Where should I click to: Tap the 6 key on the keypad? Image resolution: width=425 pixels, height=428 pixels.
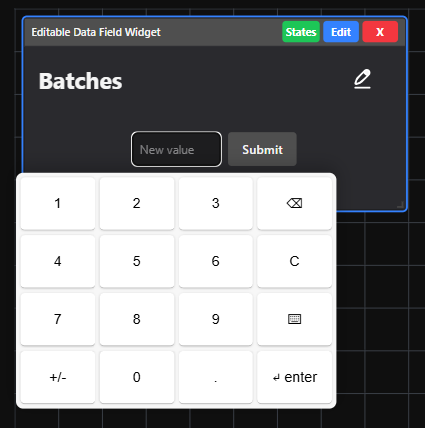click(x=216, y=261)
